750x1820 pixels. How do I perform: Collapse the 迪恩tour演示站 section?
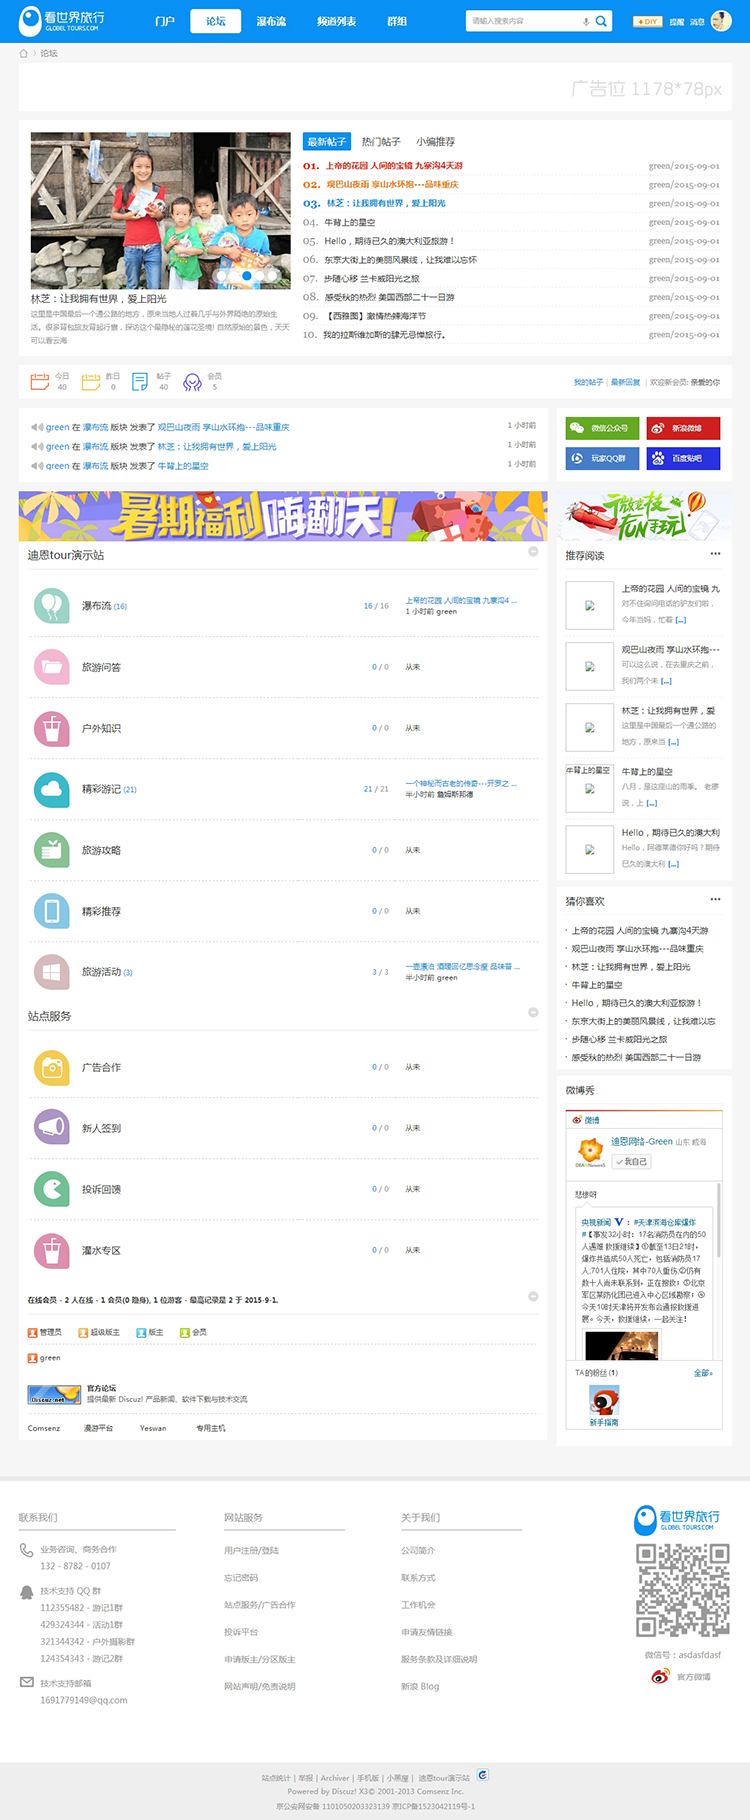tap(533, 551)
